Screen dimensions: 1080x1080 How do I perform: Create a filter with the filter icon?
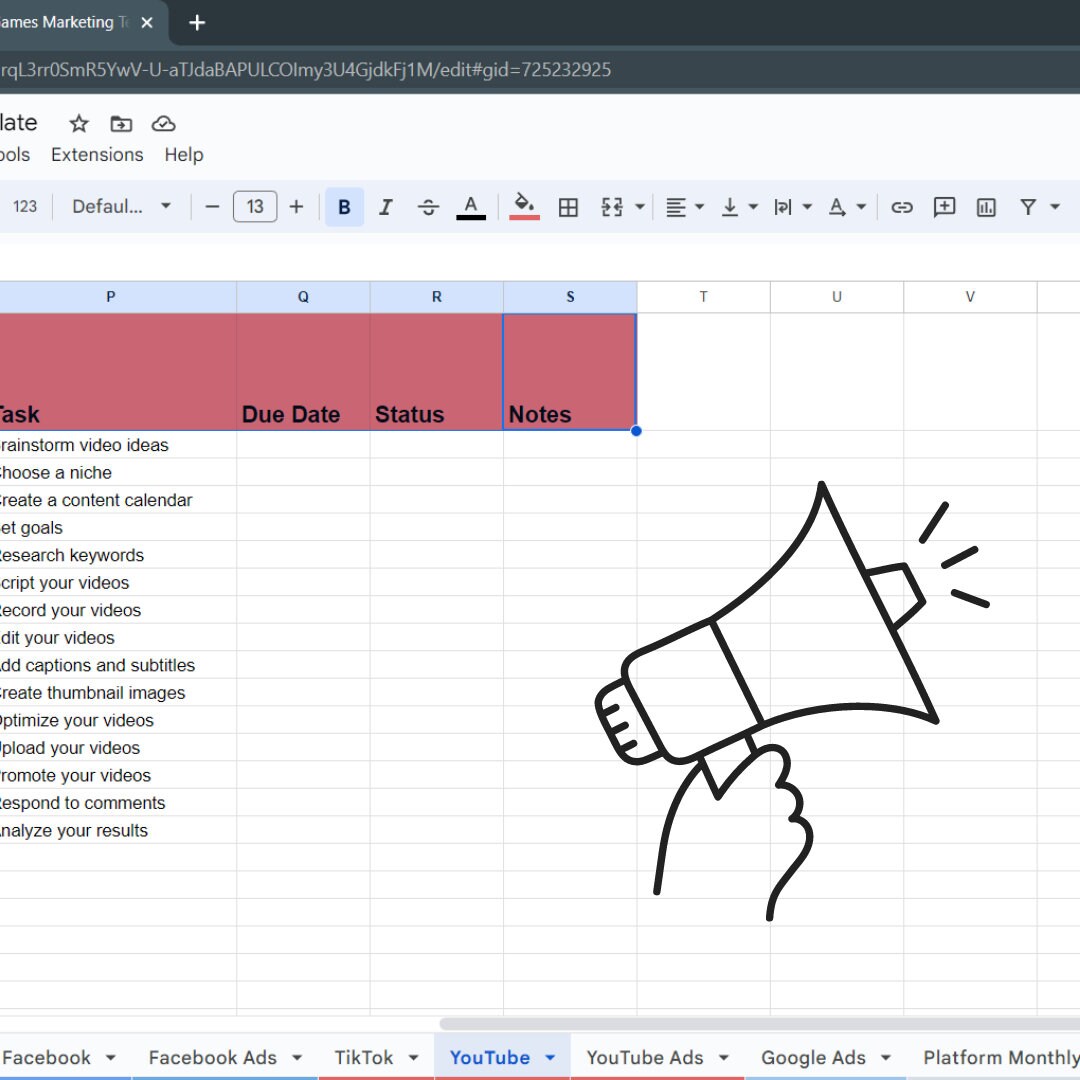(1028, 207)
